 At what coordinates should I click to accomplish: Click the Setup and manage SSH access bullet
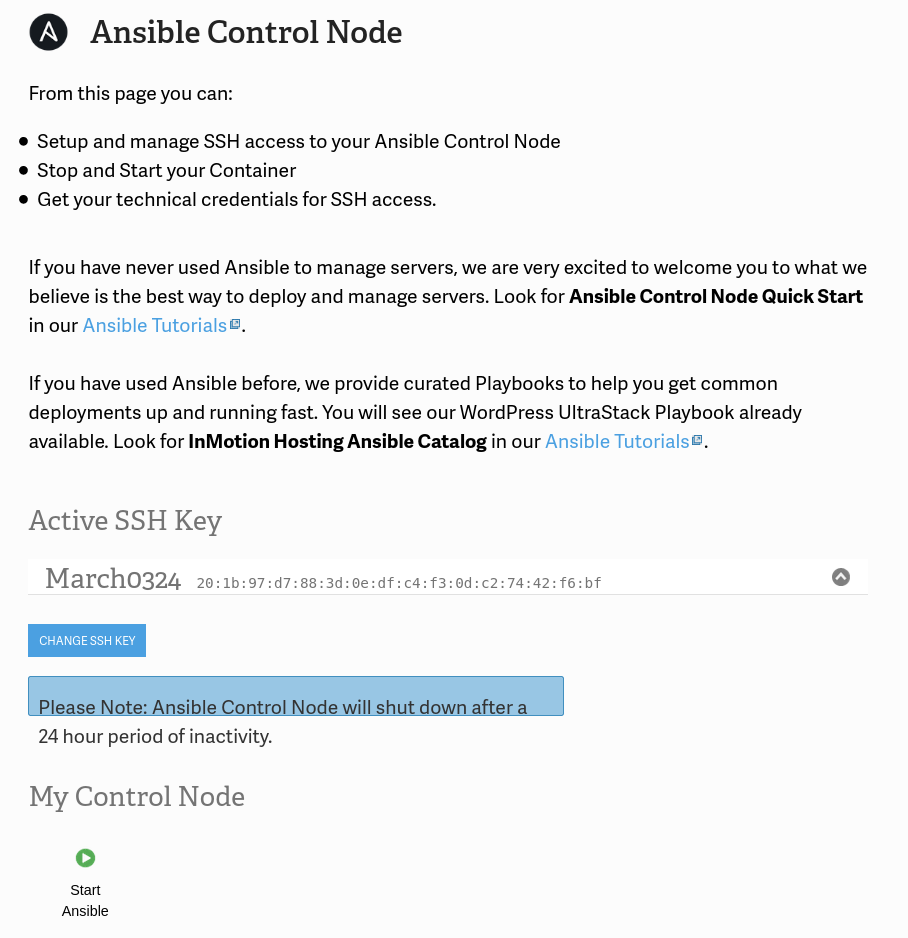298,142
